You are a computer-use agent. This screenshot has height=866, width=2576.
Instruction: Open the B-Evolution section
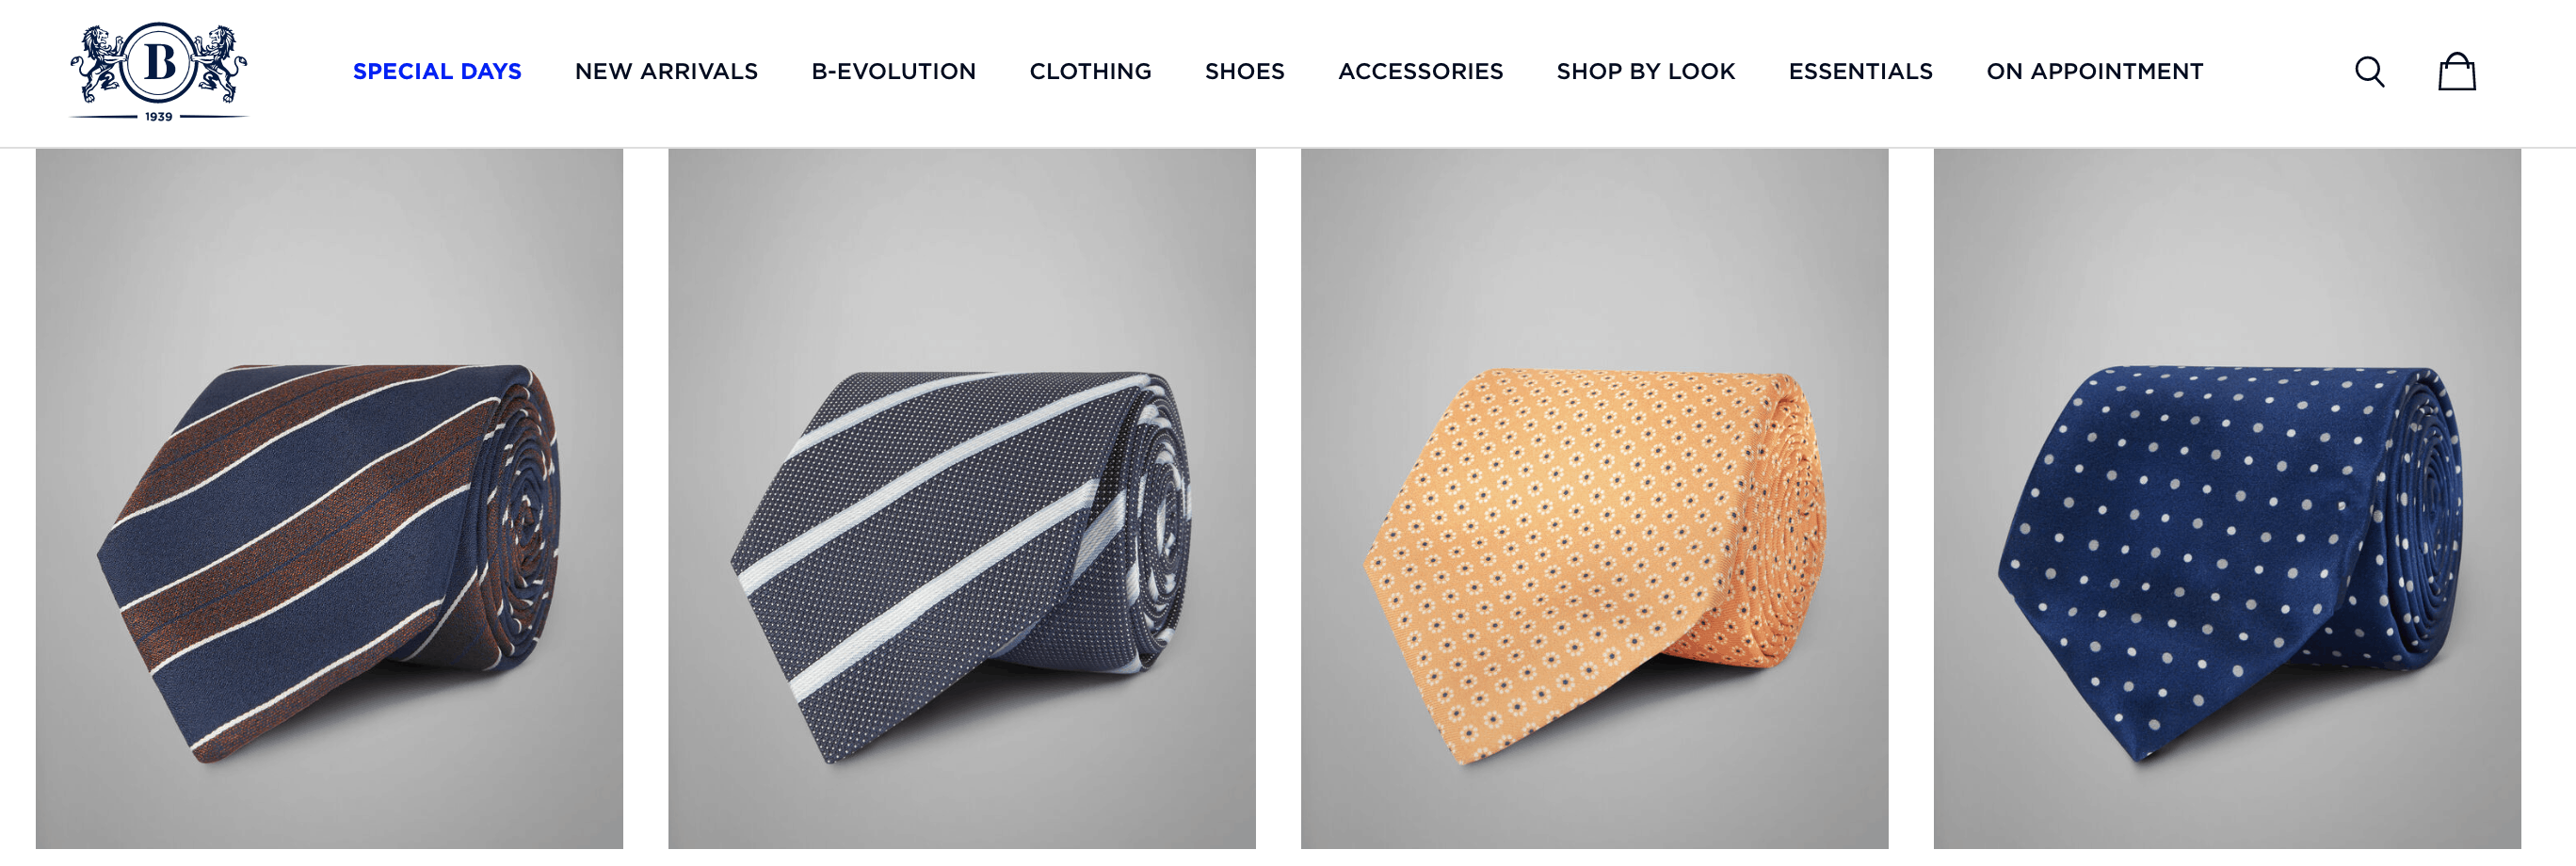tap(893, 72)
